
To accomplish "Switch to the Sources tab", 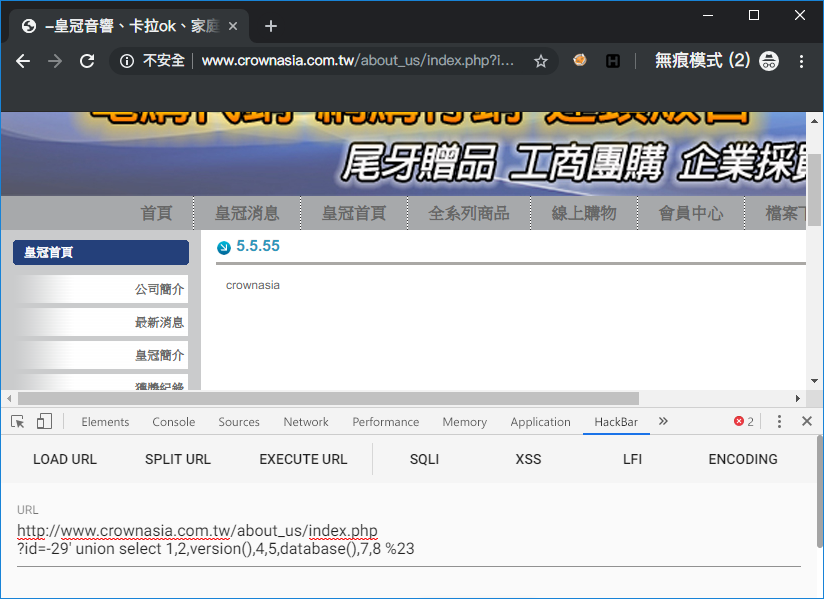I will pyautogui.click(x=239, y=422).
